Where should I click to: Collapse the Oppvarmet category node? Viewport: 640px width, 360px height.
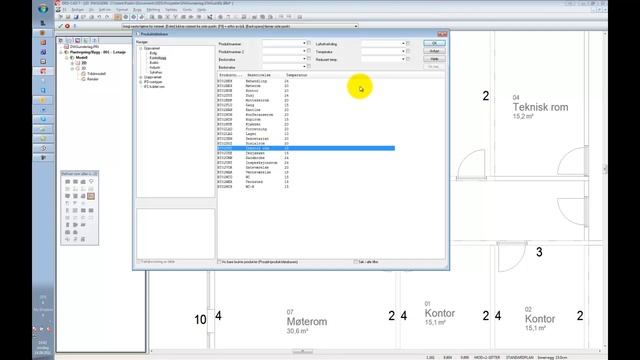pos(140,48)
